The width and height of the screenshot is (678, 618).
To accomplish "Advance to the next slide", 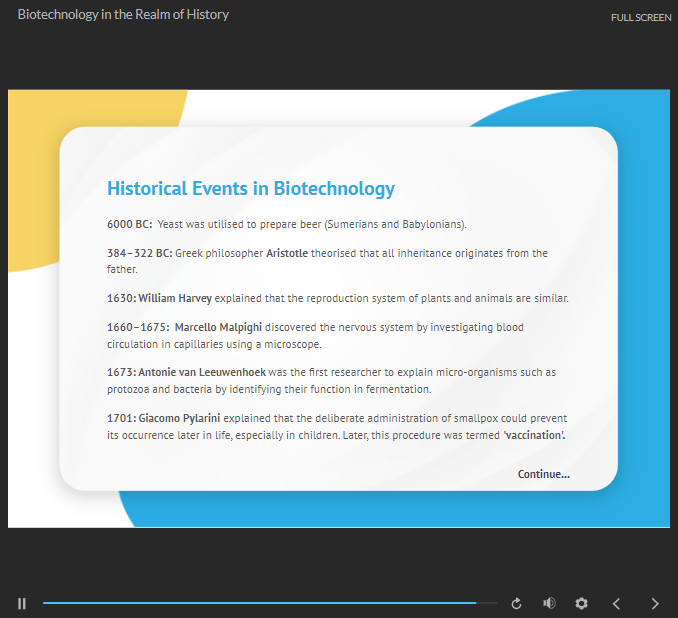I will [x=655, y=603].
